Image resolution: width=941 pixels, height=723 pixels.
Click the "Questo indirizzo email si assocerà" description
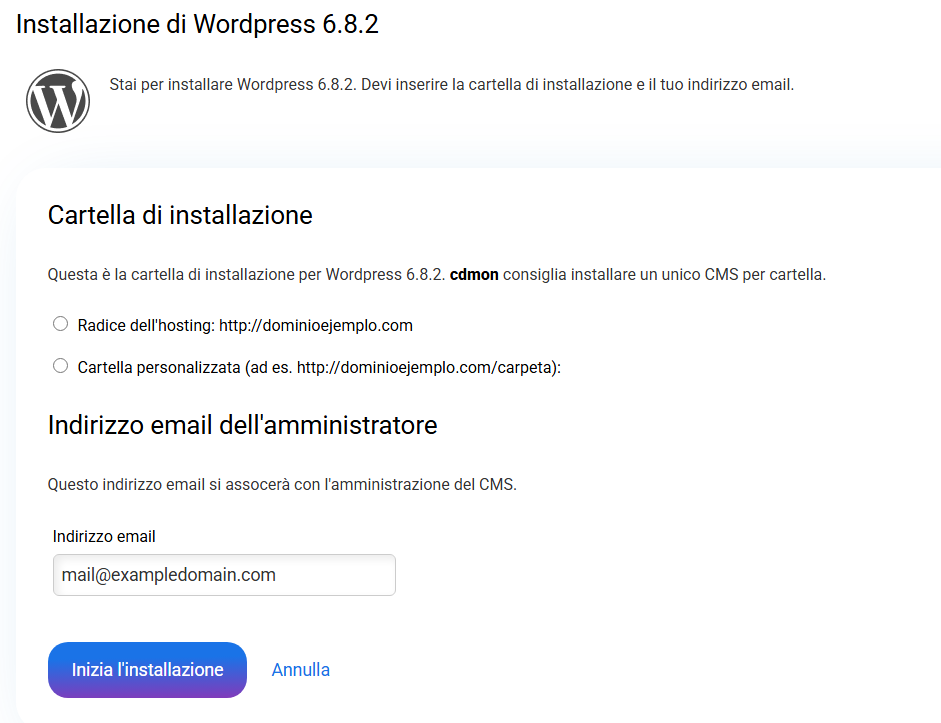[282, 485]
